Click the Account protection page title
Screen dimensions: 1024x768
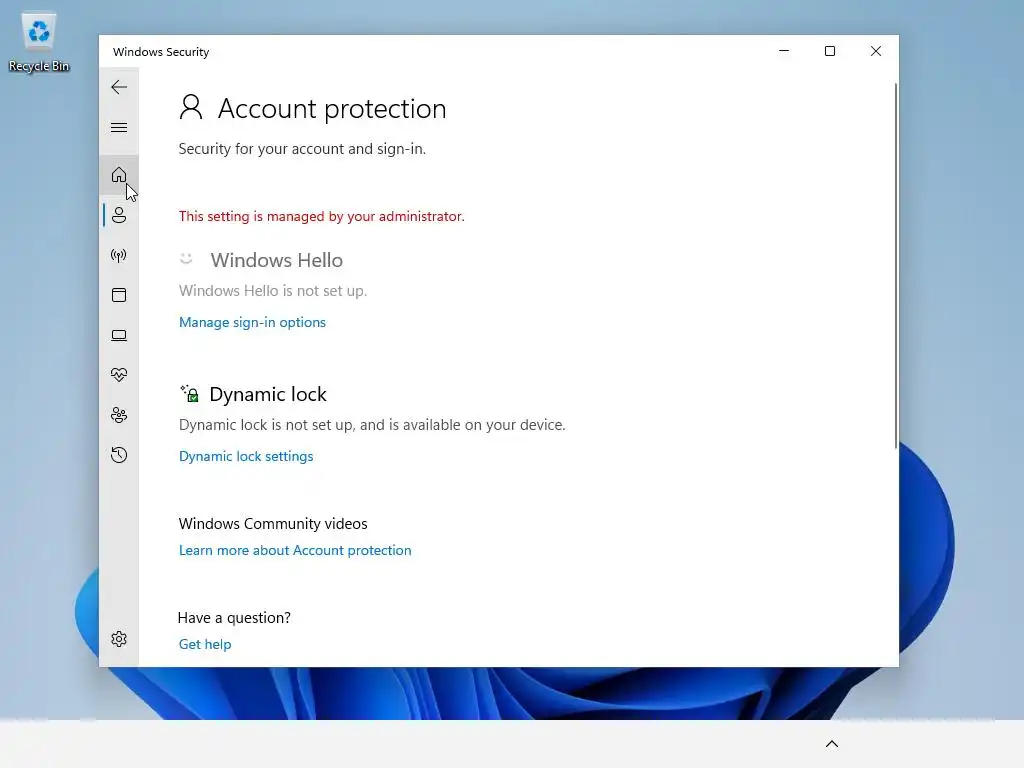click(x=332, y=108)
